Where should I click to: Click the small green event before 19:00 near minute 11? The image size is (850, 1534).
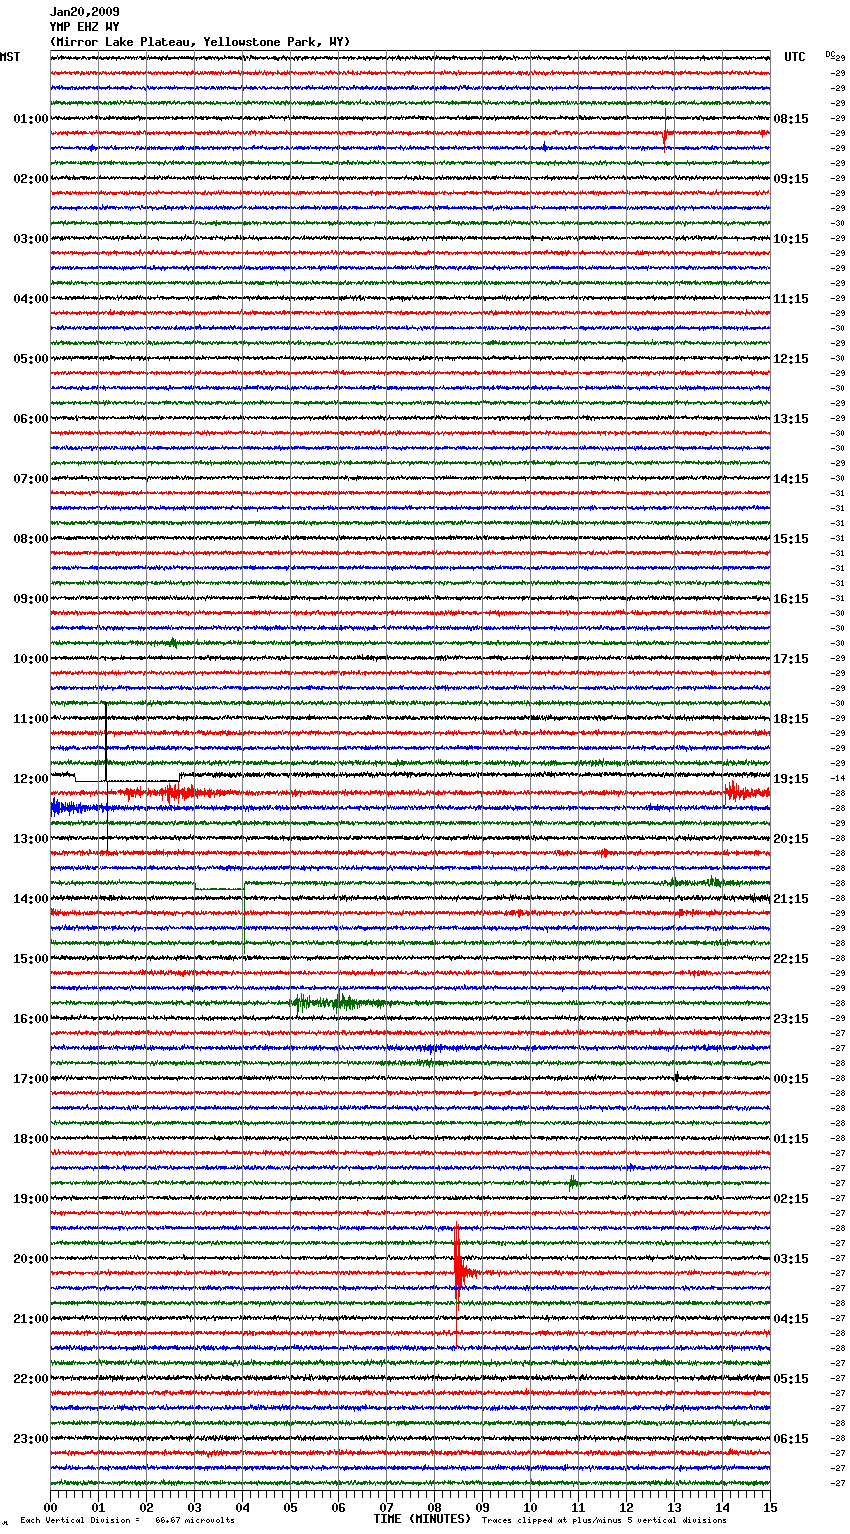pos(573,1183)
